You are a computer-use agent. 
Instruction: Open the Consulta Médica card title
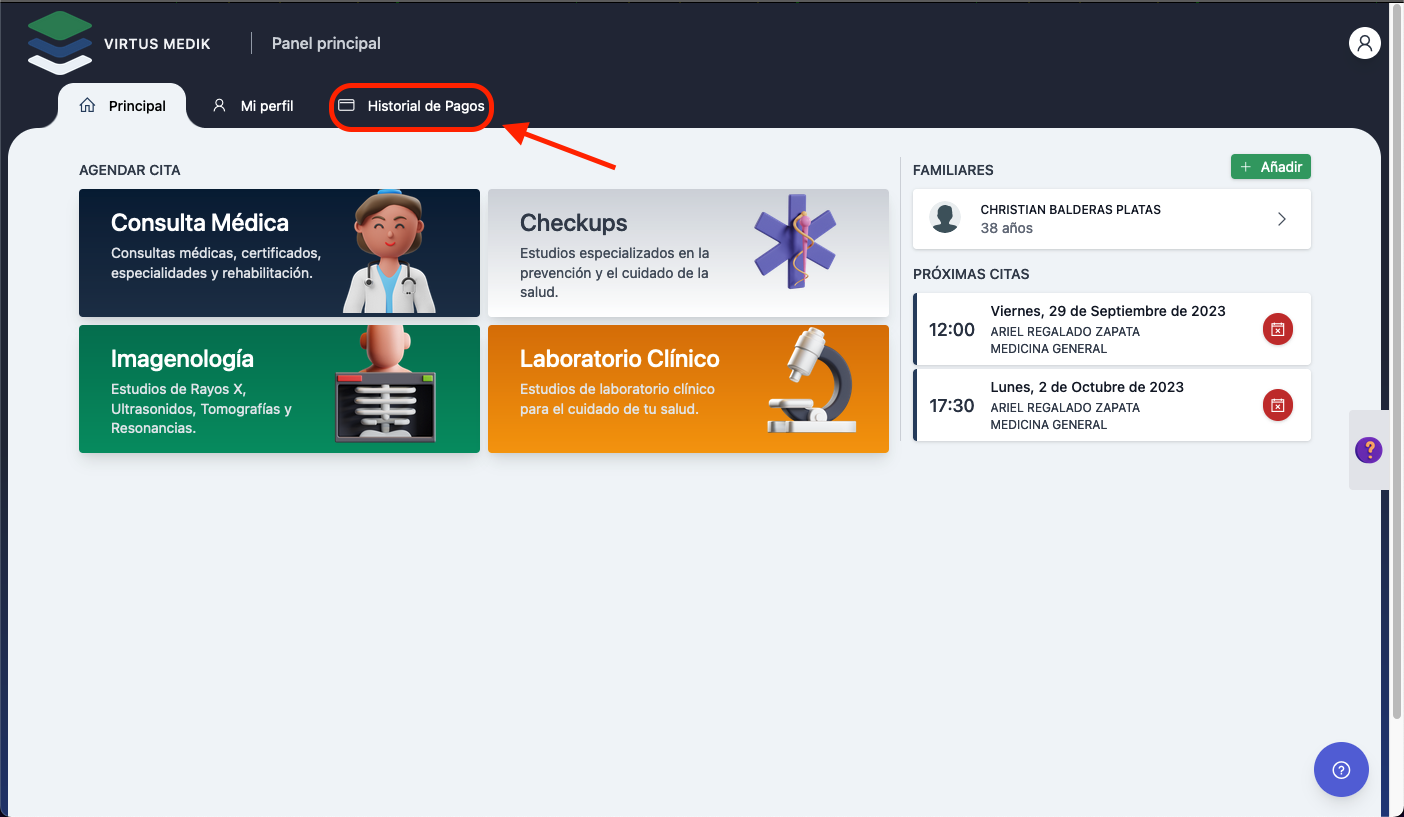pos(200,223)
